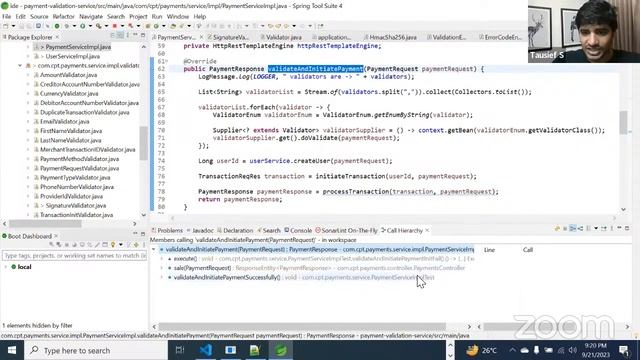Image resolution: width=640 pixels, height=360 pixels.
Task: Select EmailValidator.java in Package Explorer
Action: pyautogui.click(x=64, y=122)
